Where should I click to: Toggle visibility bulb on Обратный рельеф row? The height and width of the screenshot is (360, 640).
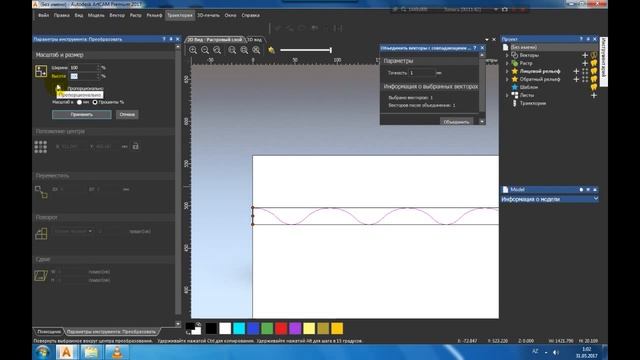(x=594, y=79)
